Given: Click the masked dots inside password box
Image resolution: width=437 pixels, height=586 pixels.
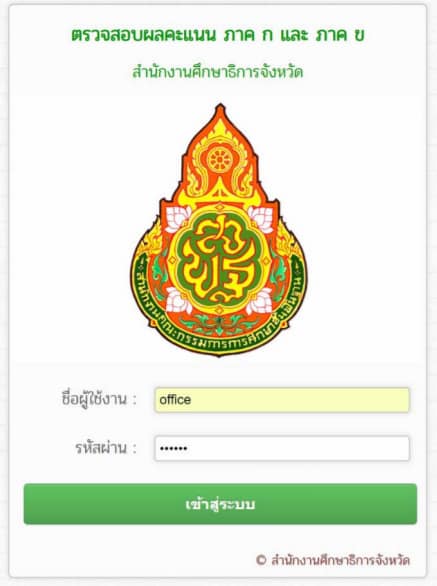Looking at the screenshot, I should pyautogui.click(x=173, y=448).
